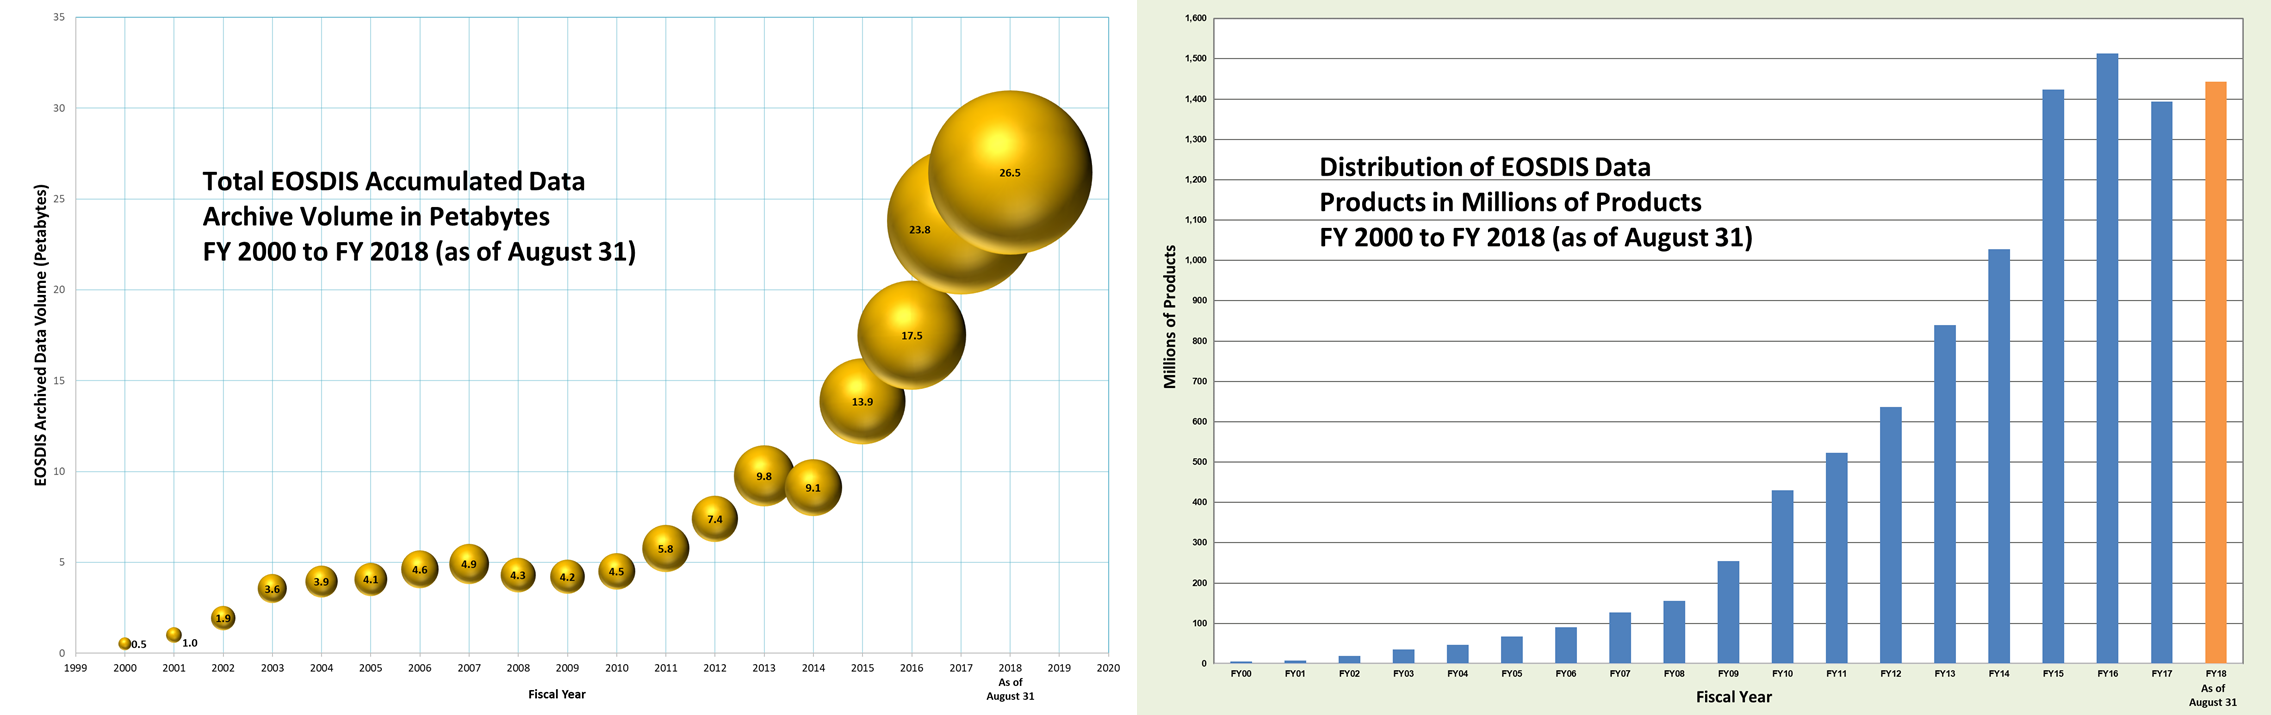2271x715 pixels.
Task: Click the small 1.0 bubble for 2001
Action: tap(174, 635)
